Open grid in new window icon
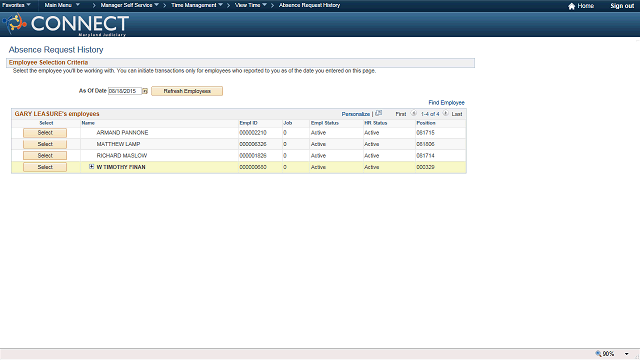The height and width of the screenshot is (360, 640). tap(378, 113)
